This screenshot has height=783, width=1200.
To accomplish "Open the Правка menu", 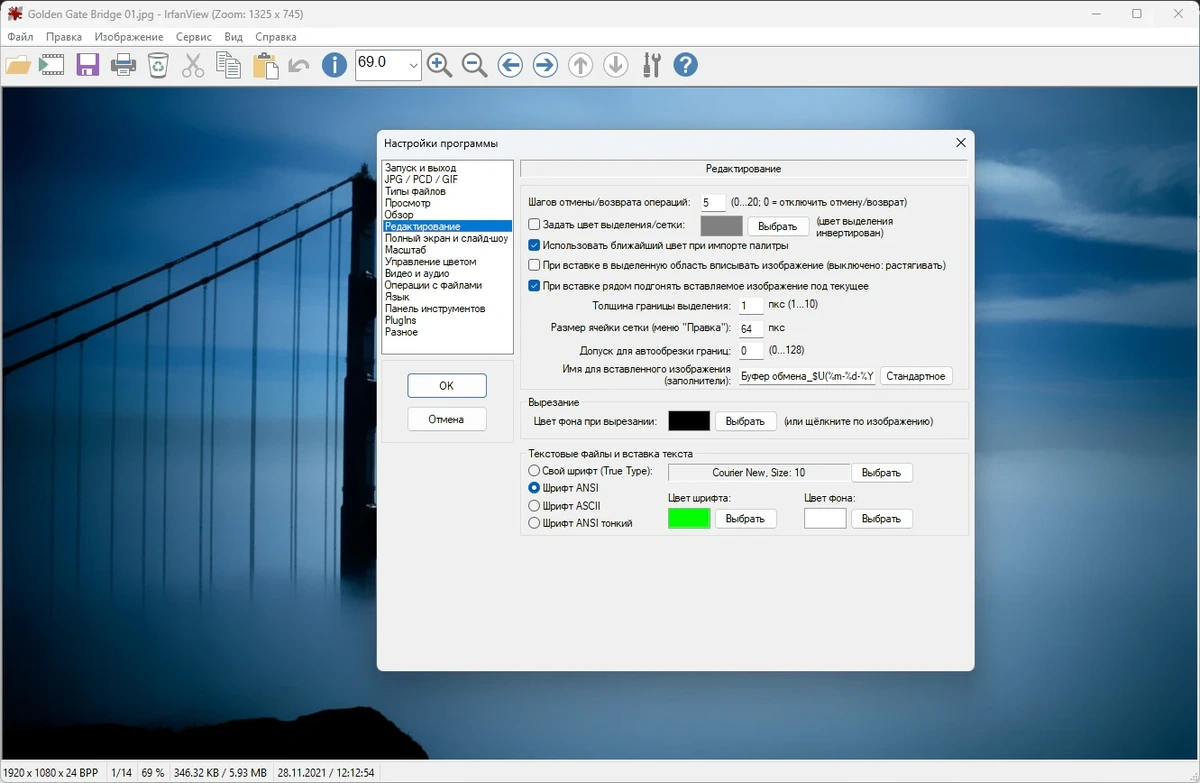I will click(64, 37).
